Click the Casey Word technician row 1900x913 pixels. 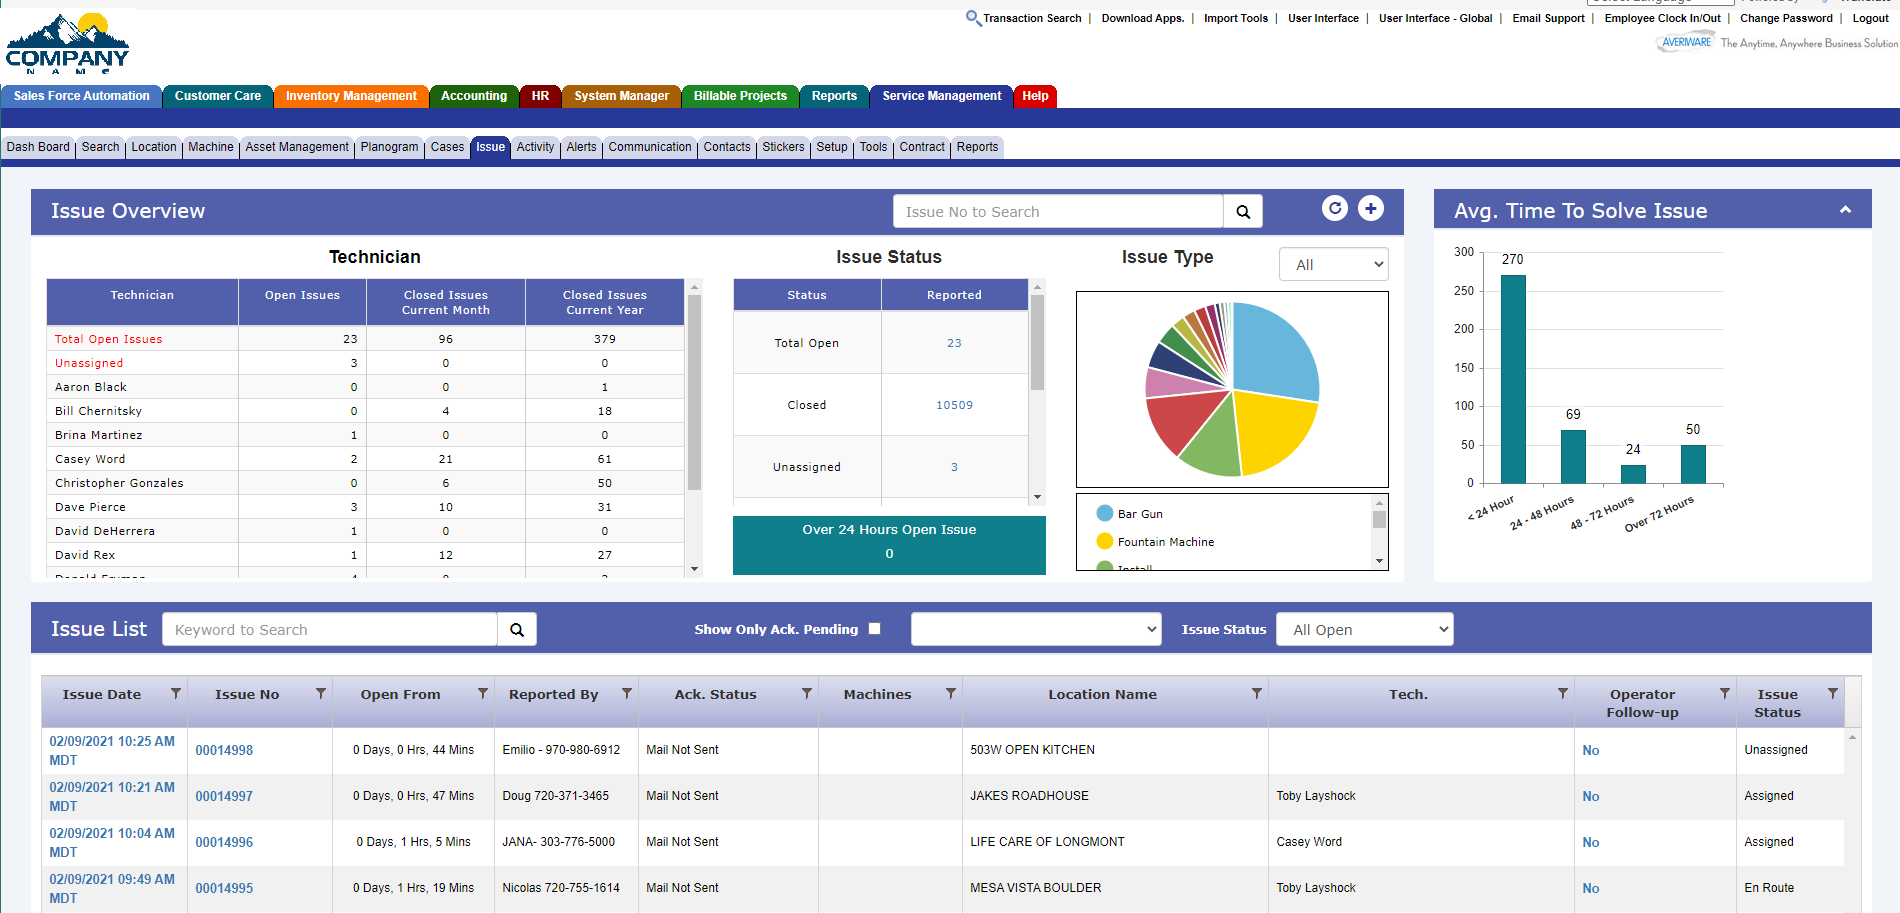[x=365, y=459]
